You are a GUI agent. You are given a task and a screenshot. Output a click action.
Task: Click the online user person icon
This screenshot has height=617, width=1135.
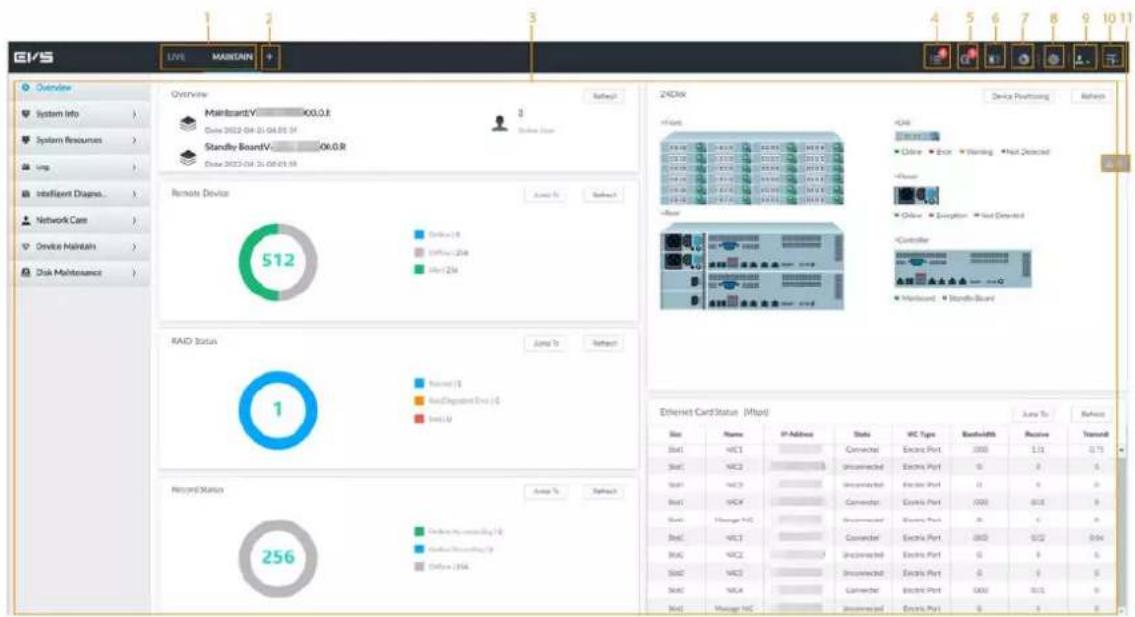pos(499,122)
